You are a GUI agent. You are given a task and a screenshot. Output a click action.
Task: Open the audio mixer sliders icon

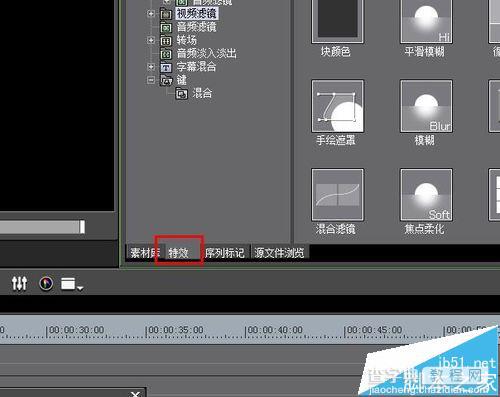(x=19, y=284)
